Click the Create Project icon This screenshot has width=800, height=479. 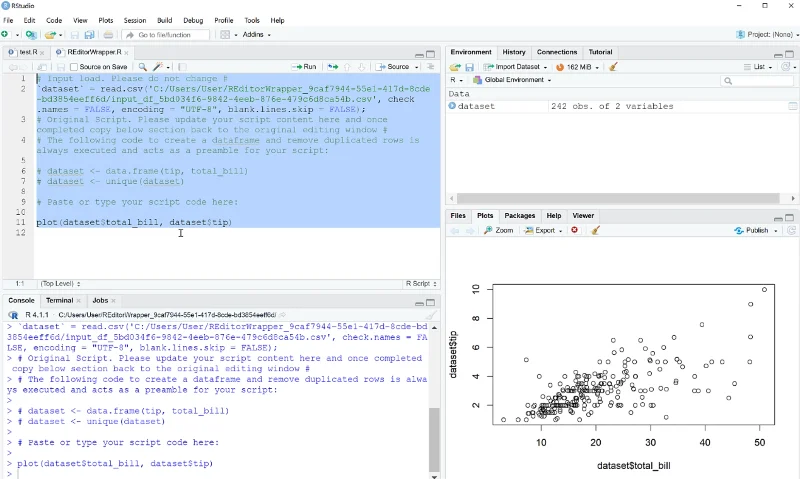31,35
